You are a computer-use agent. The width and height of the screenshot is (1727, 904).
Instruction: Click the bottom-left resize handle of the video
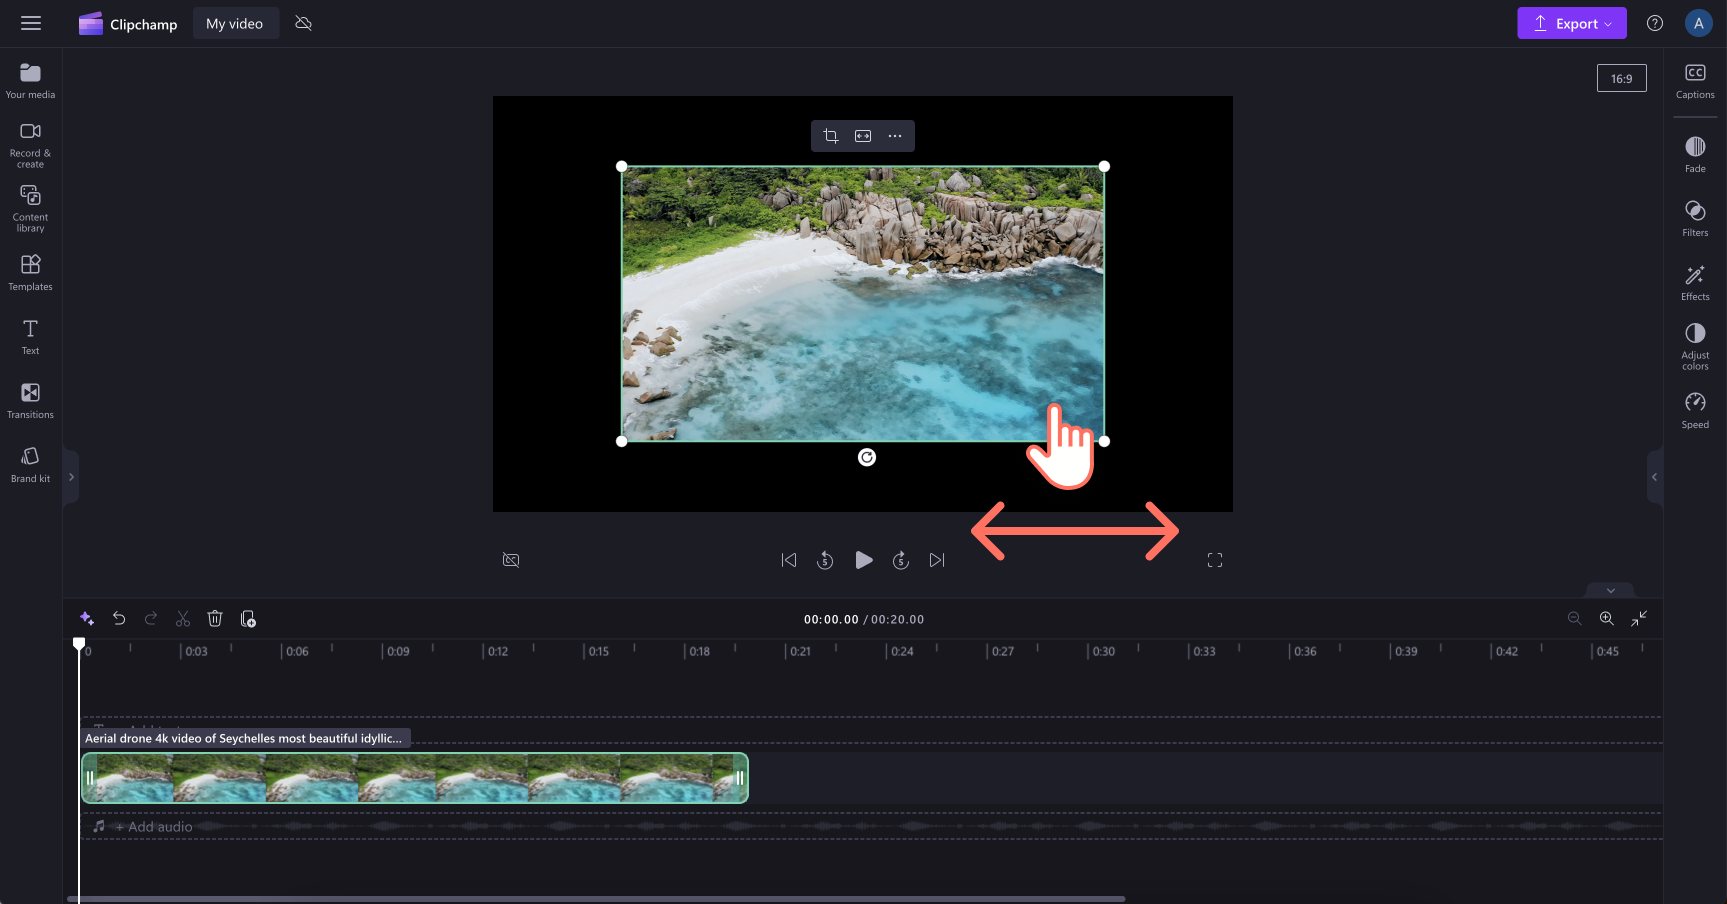point(622,441)
